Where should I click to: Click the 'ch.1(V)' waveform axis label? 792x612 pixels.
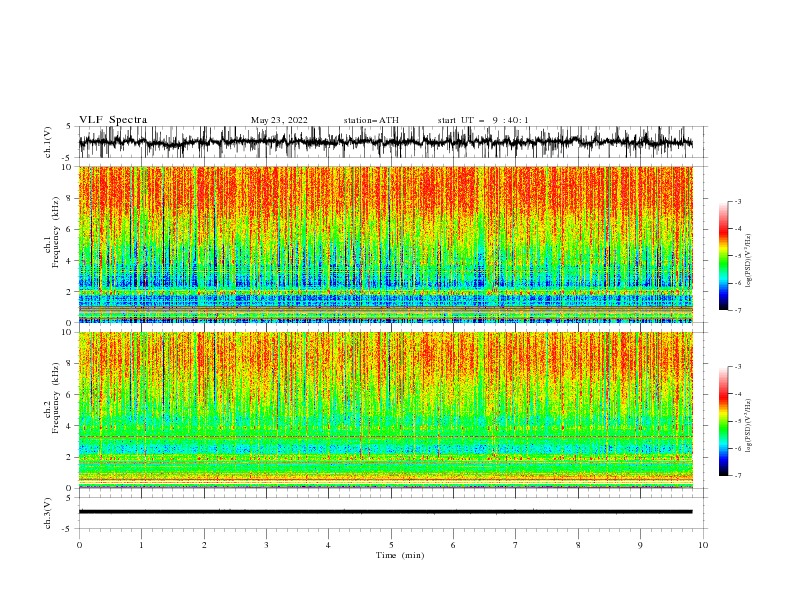tap(48, 142)
